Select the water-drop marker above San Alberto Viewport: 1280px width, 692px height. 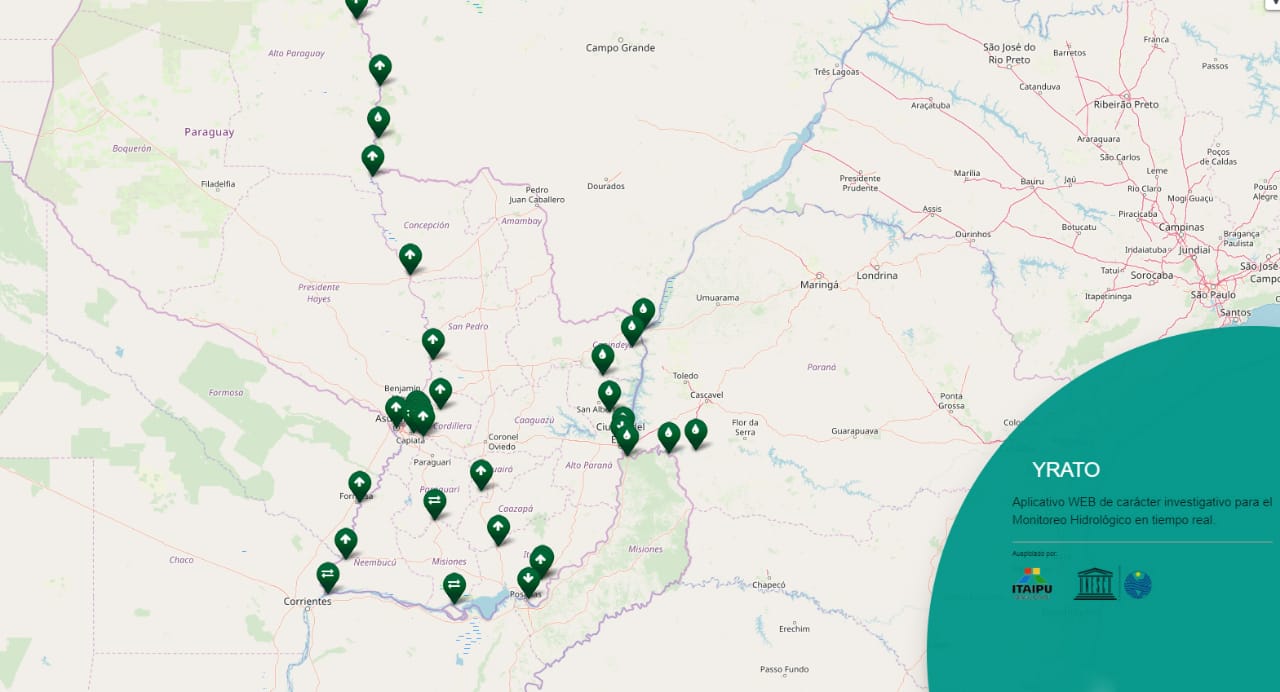(x=610, y=394)
